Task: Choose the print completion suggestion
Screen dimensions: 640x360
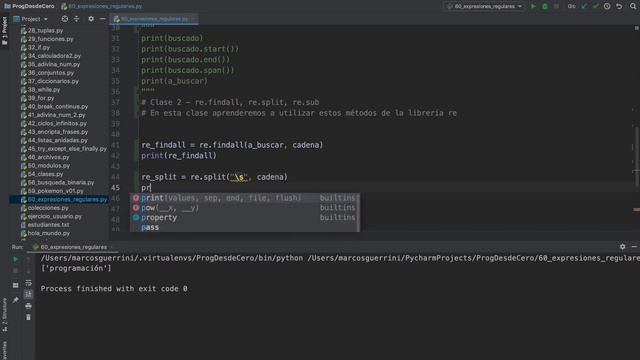Action: [x=245, y=198]
